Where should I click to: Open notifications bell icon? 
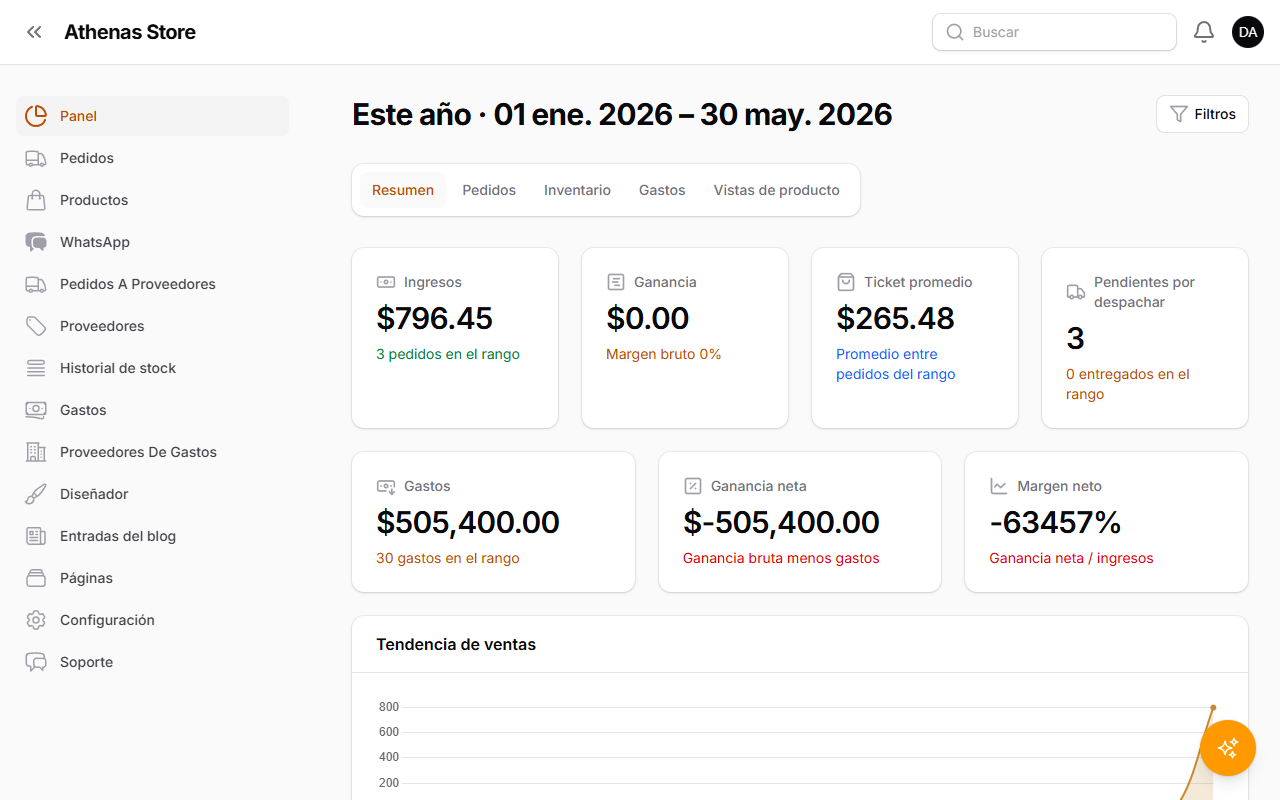tap(1204, 32)
